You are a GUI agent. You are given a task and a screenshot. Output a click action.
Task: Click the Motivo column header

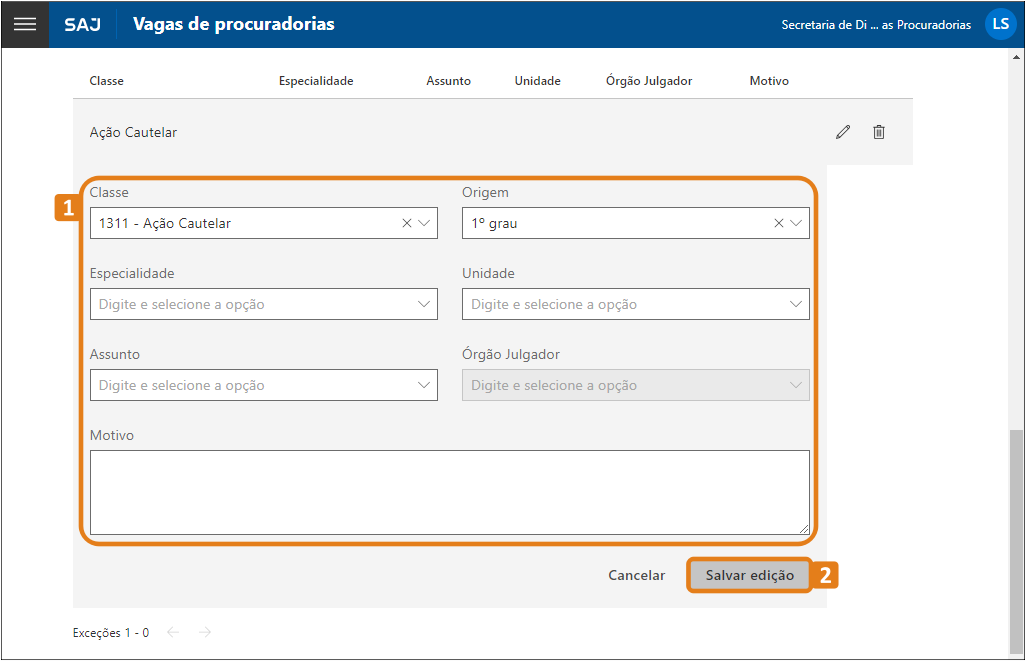click(x=769, y=81)
